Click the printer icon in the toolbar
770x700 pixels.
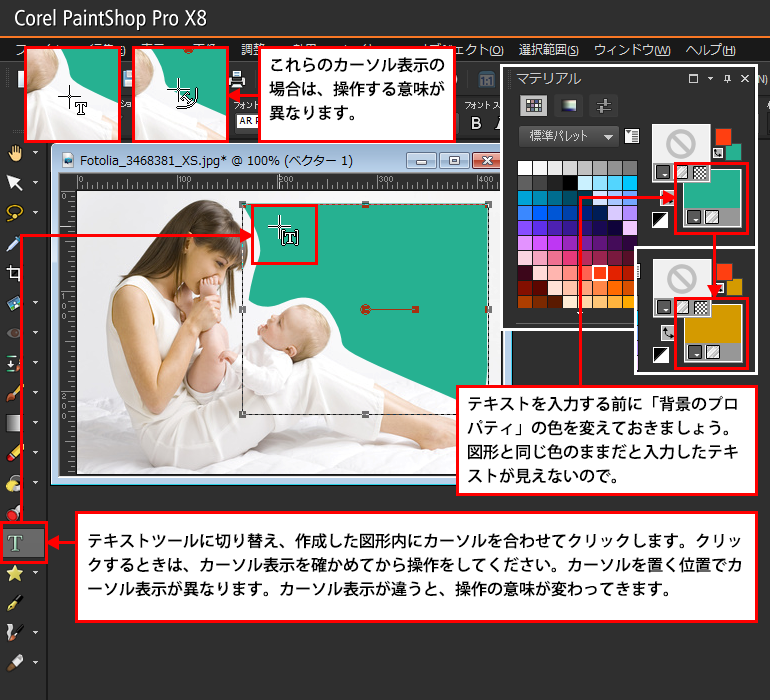(x=238, y=79)
